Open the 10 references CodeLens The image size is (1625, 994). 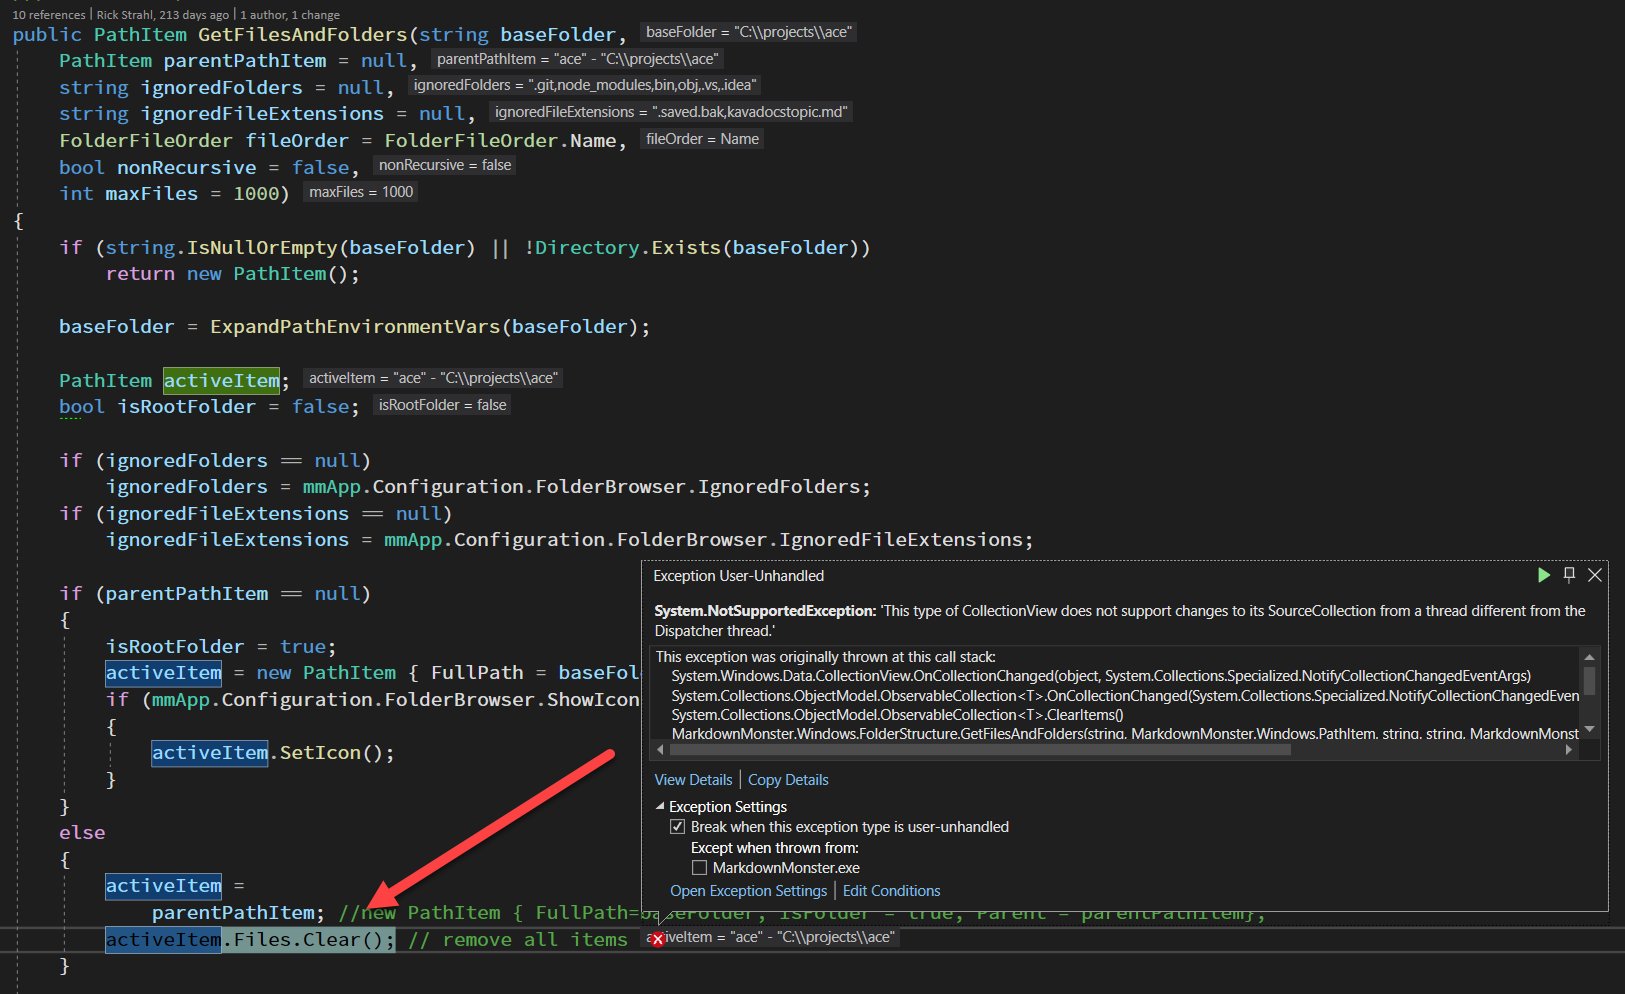49,15
